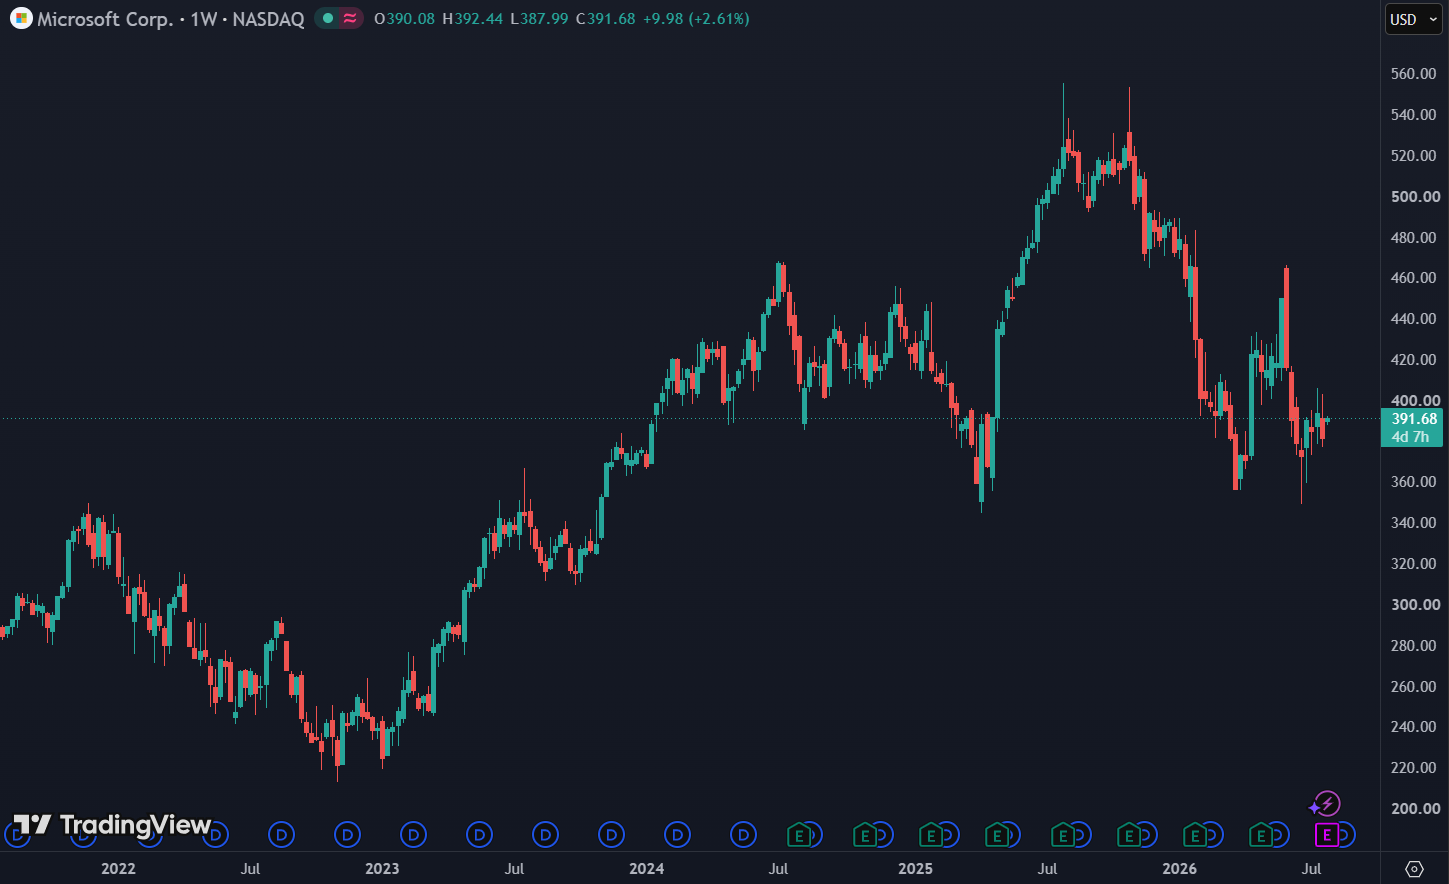This screenshot has height=884, width=1449.
Task: Click the purple upcoming earnings E marker
Action: tap(1327, 834)
